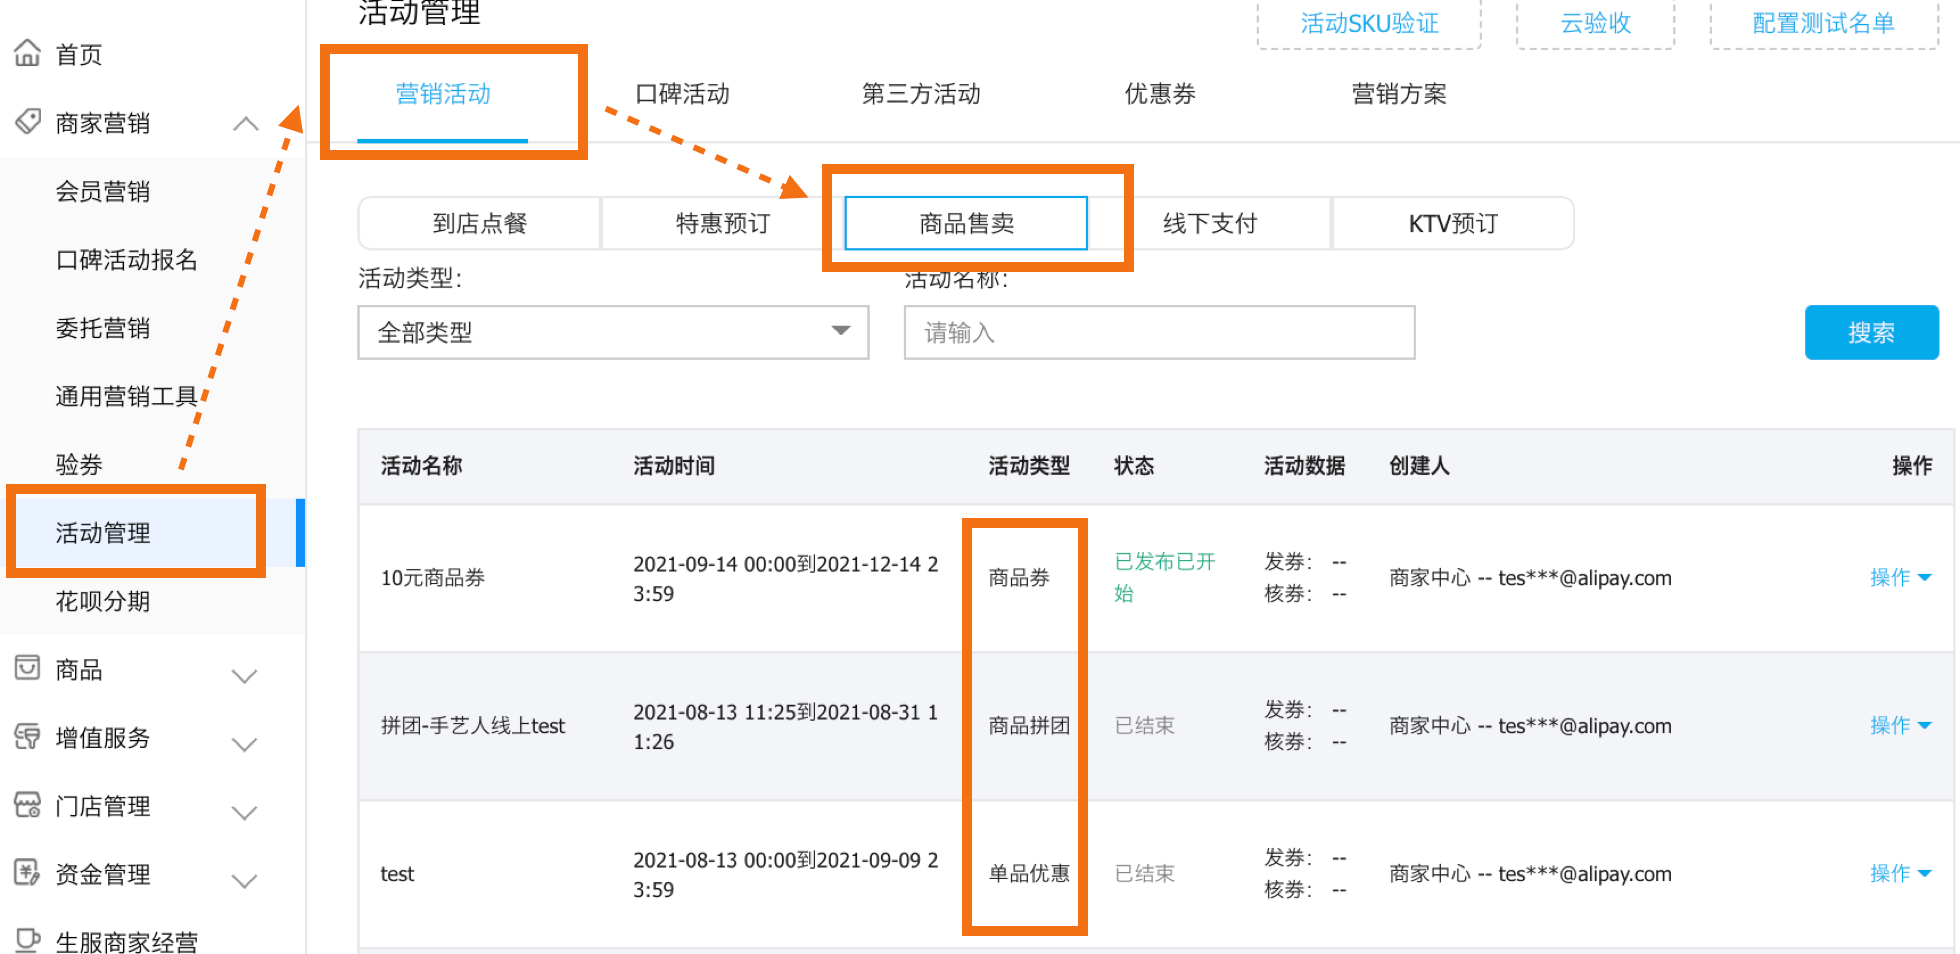
Task: Click the 单品优惠 activity type cell
Action: point(1029,873)
